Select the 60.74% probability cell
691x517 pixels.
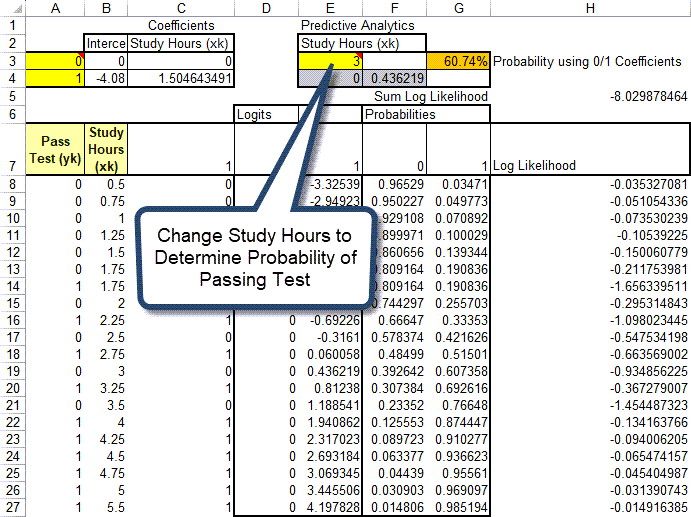458,61
